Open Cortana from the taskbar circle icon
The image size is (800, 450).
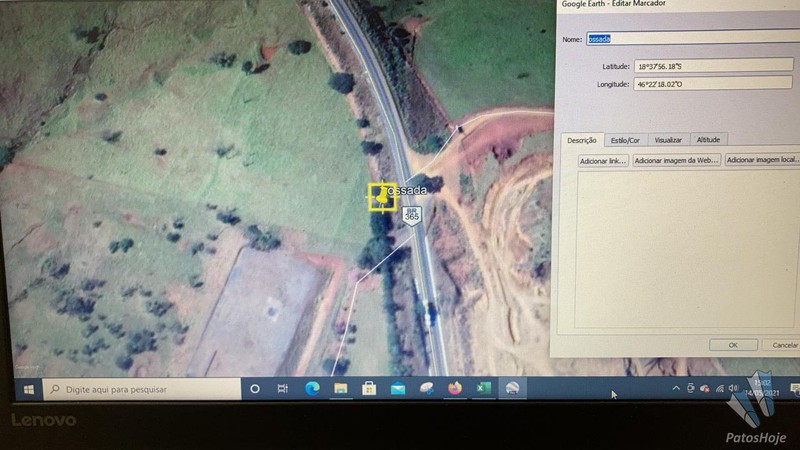pyautogui.click(x=255, y=389)
